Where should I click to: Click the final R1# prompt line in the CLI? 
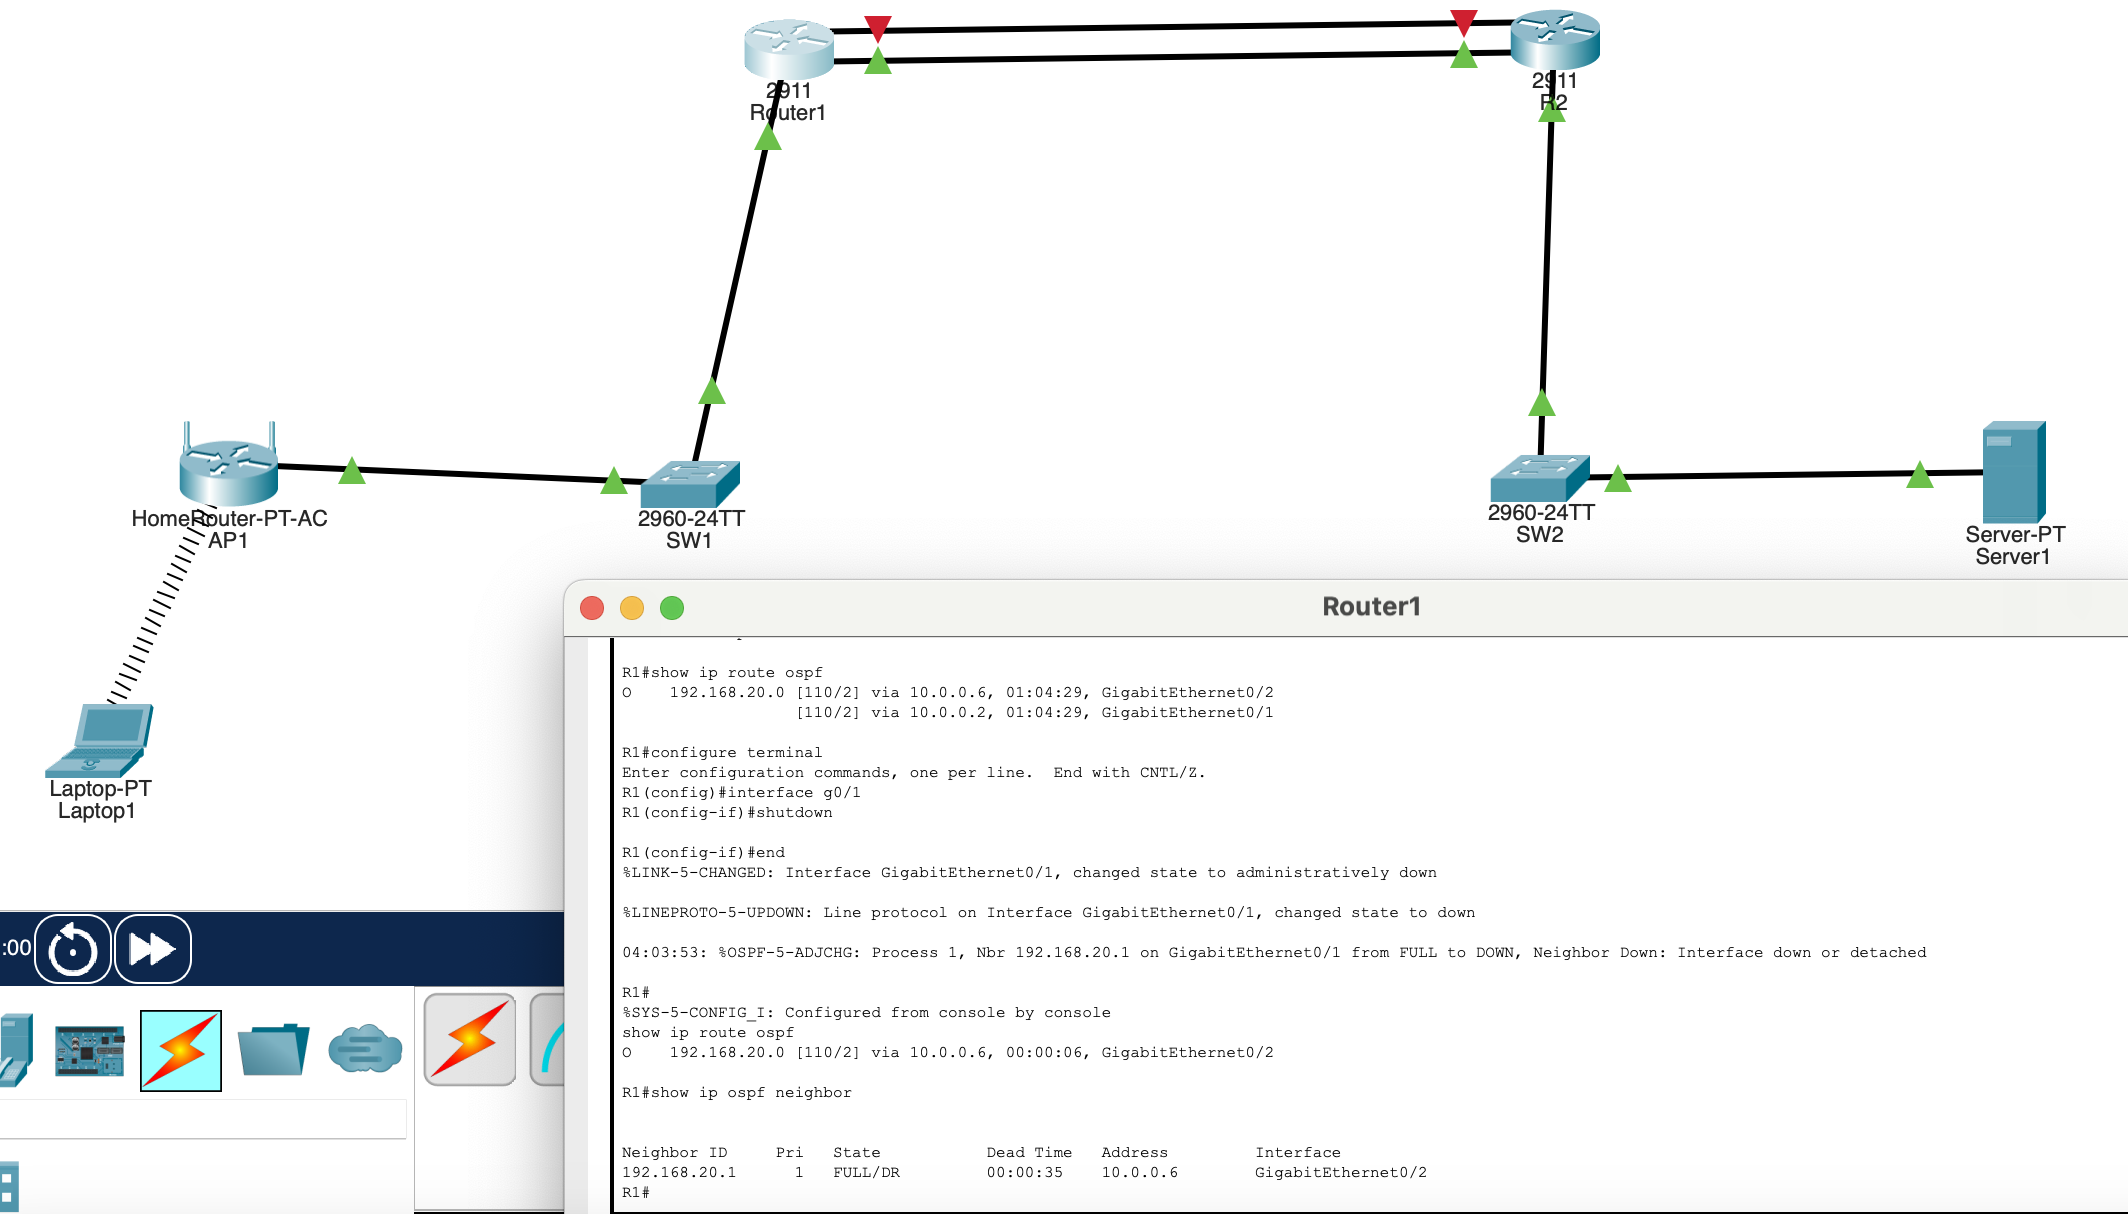click(x=636, y=1193)
